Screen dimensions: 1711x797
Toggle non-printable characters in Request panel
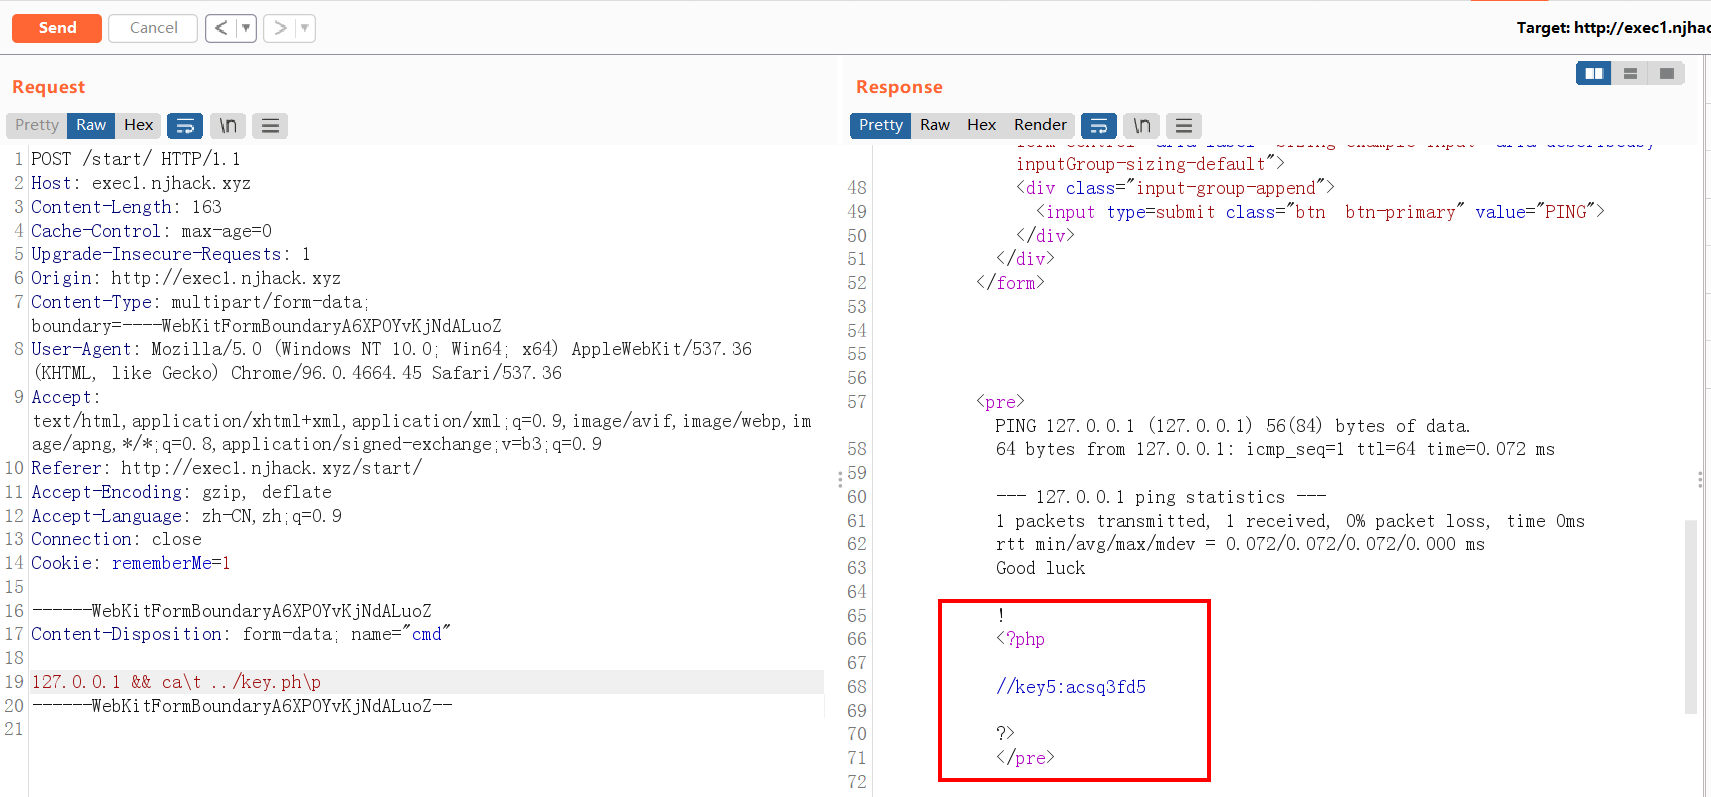tap(228, 125)
